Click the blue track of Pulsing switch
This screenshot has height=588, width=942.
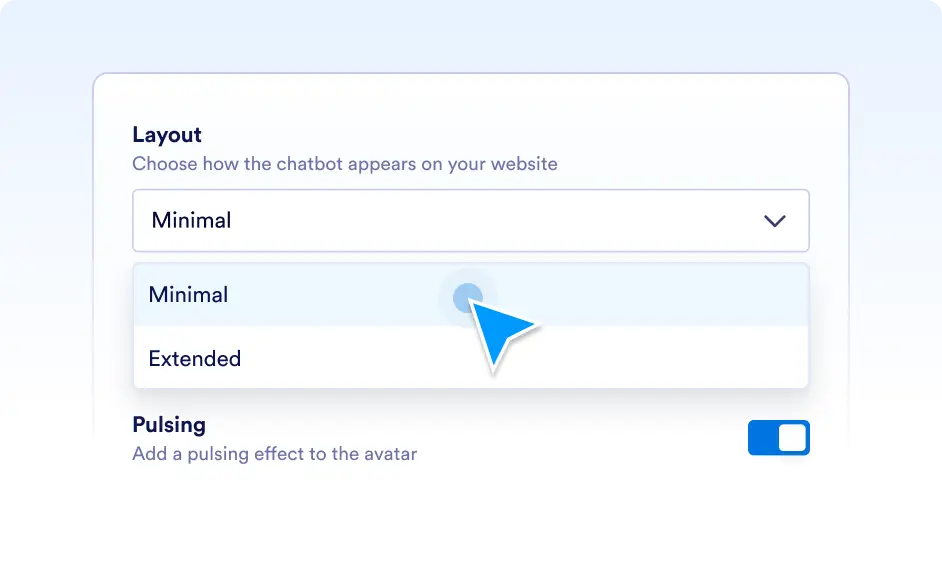(x=762, y=438)
